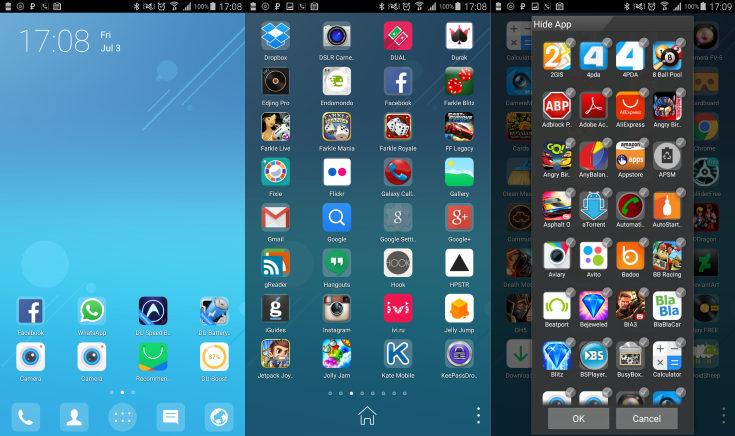735x436 pixels.
Task: Open the Gallery app
Action: pyautogui.click(x=459, y=172)
